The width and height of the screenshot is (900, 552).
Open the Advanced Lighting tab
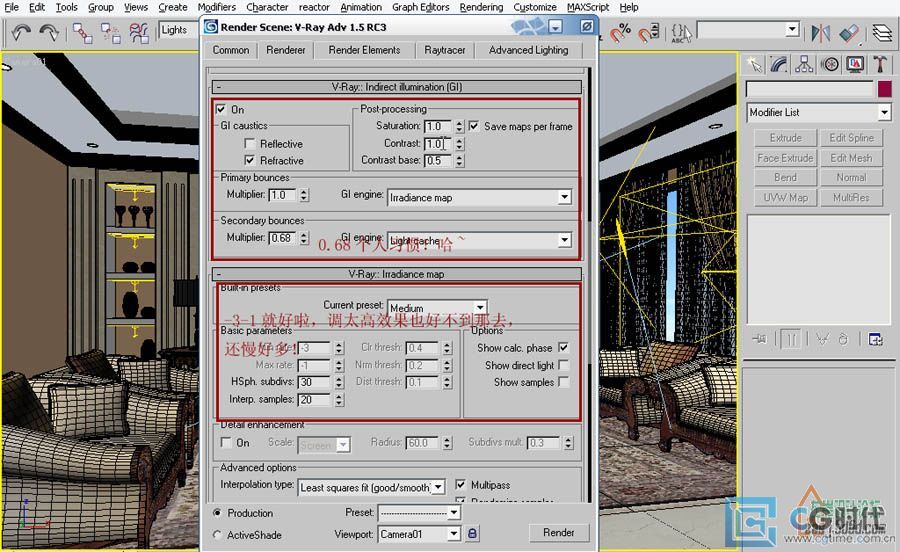click(x=529, y=50)
